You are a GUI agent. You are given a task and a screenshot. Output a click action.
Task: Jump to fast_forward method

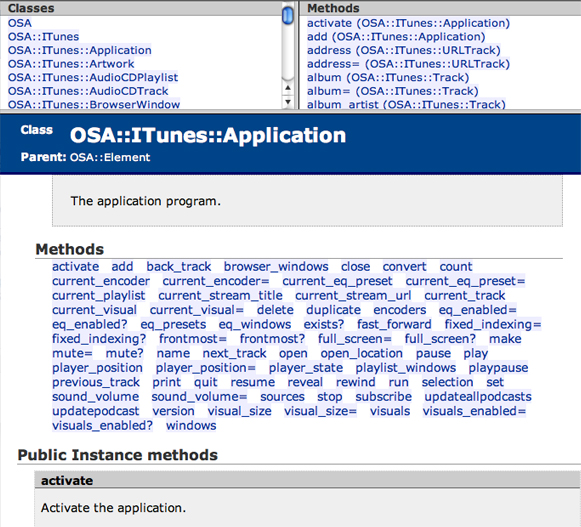coord(394,325)
